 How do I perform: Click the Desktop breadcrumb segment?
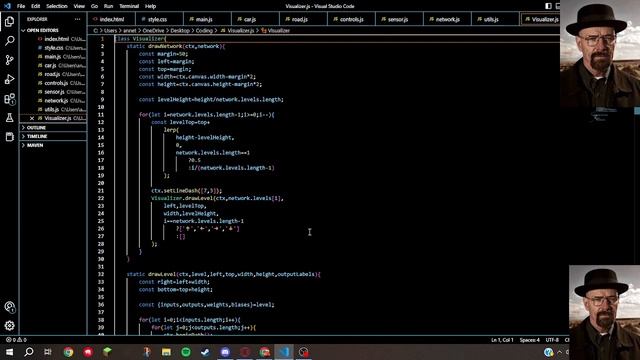[x=180, y=31]
